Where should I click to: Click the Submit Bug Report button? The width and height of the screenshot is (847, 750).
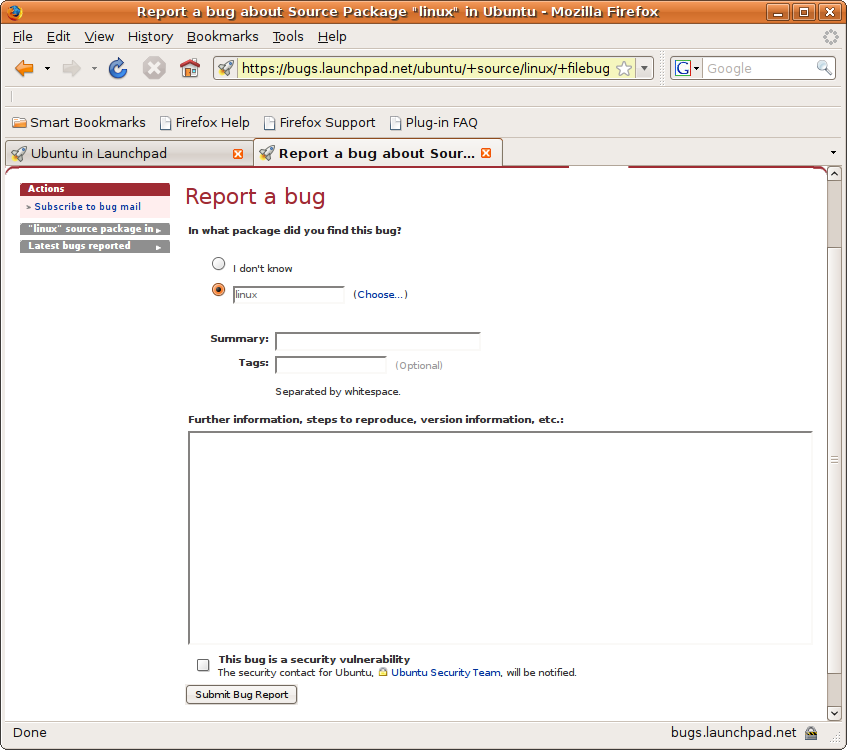pyautogui.click(x=242, y=694)
